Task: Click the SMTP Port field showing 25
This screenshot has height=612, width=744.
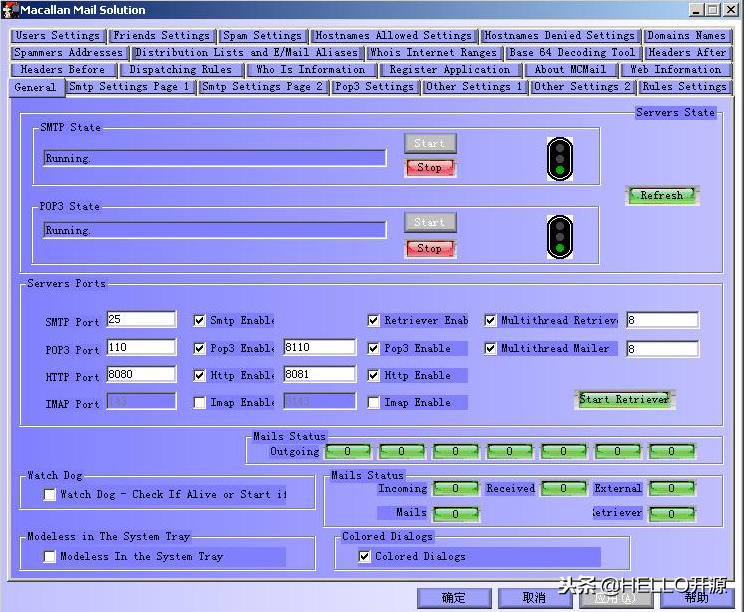Action: (x=141, y=319)
